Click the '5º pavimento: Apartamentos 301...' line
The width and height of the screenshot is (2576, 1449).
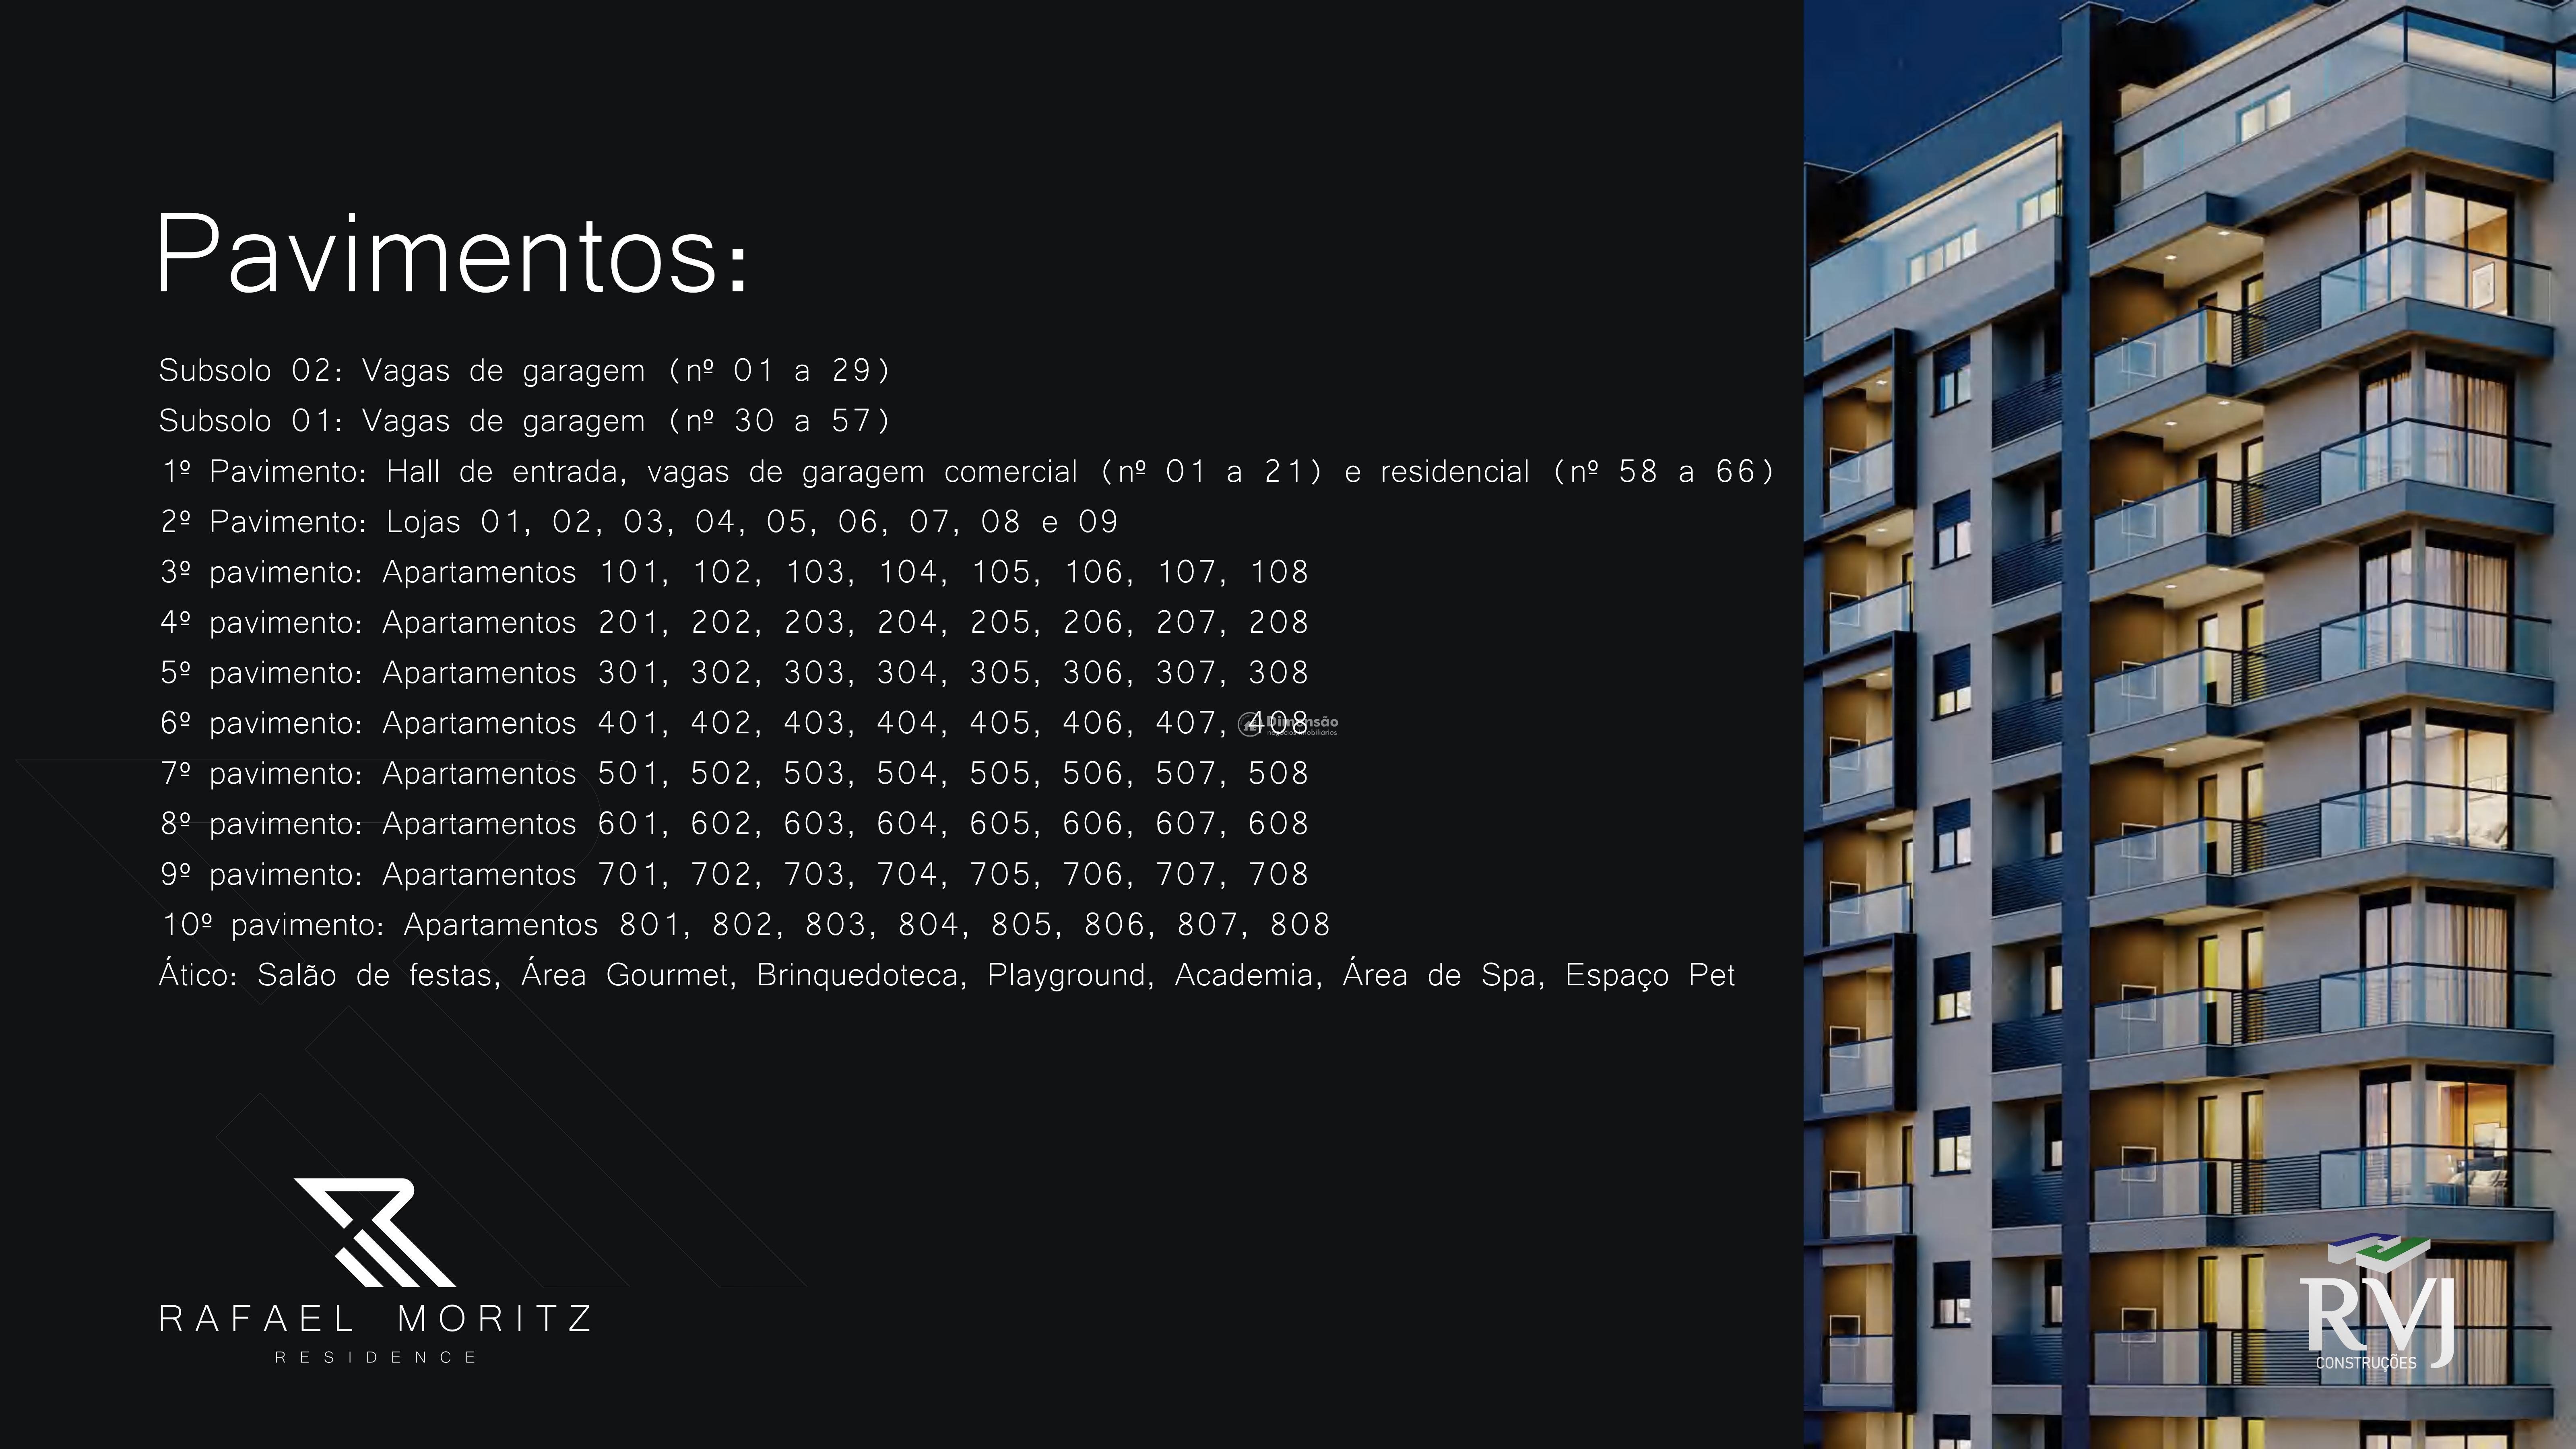tap(735, 673)
